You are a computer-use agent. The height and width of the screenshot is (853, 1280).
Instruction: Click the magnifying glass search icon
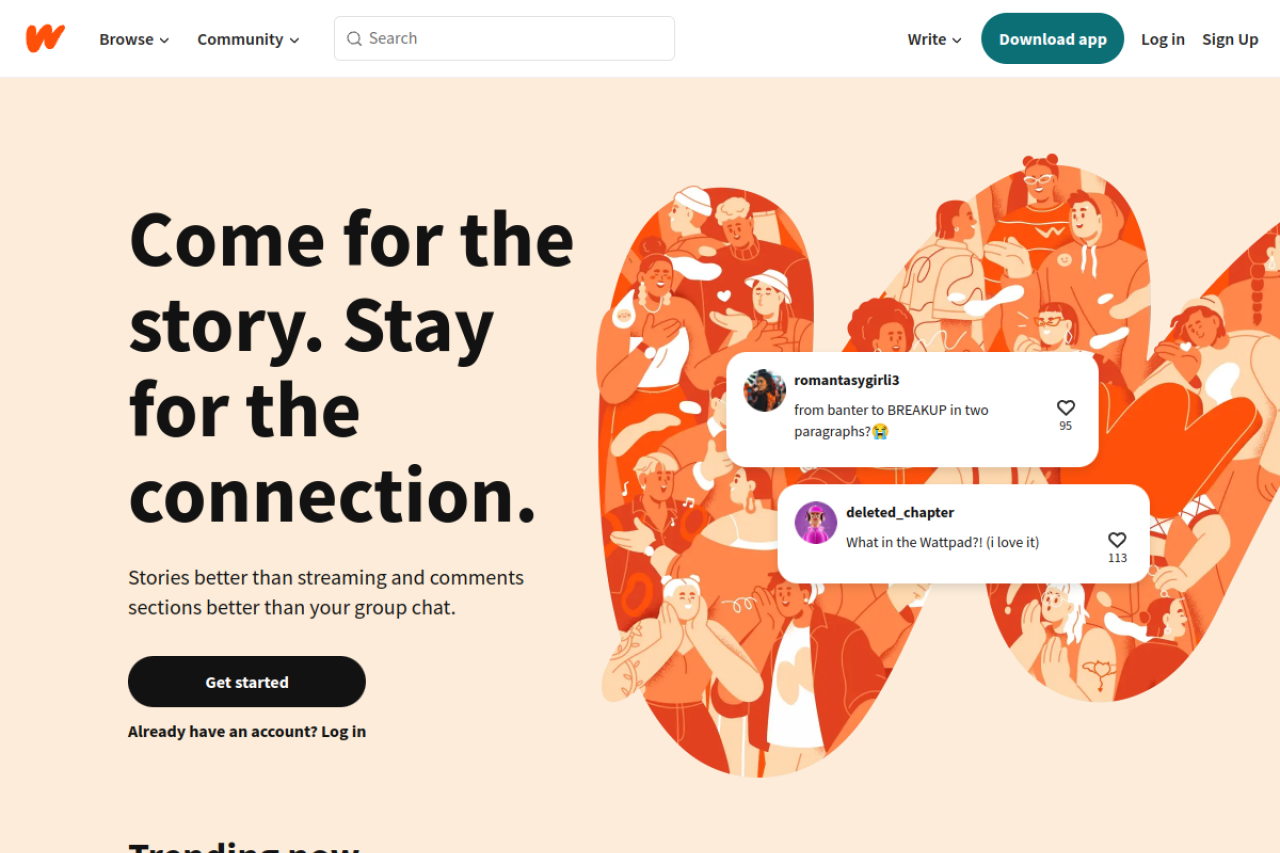click(354, 39)
